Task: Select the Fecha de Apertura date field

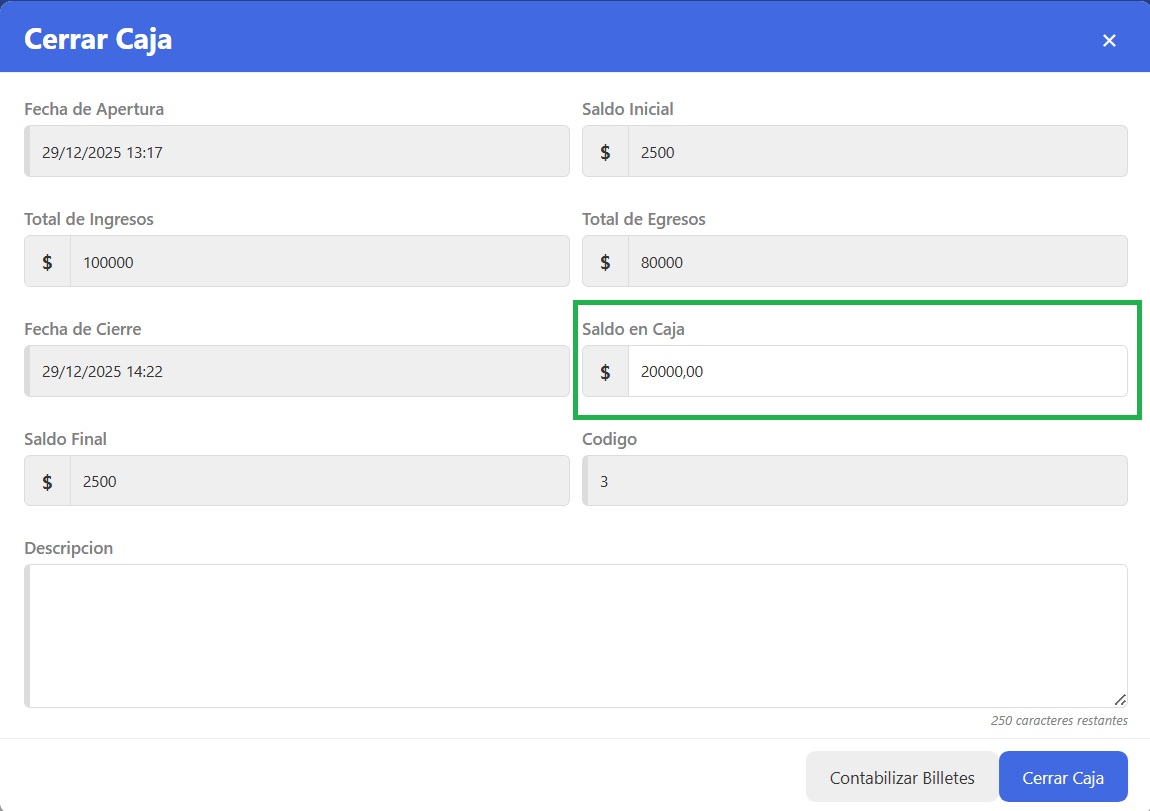Action: pyautogui.click(x=297, y=152)
